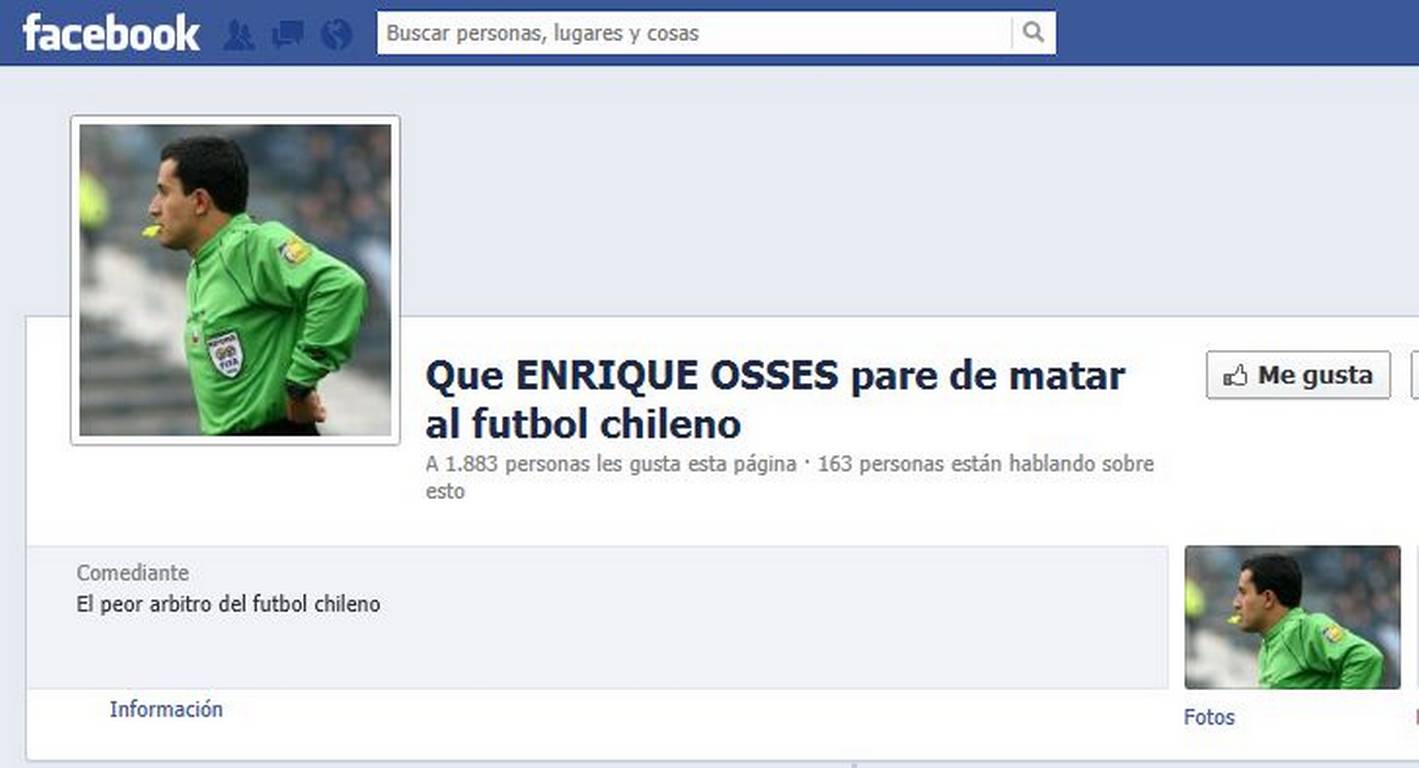The height and width of the screenshot is (768, 1419).
Task: Open the notifications globe icon
Action: (x=337, y=35)
